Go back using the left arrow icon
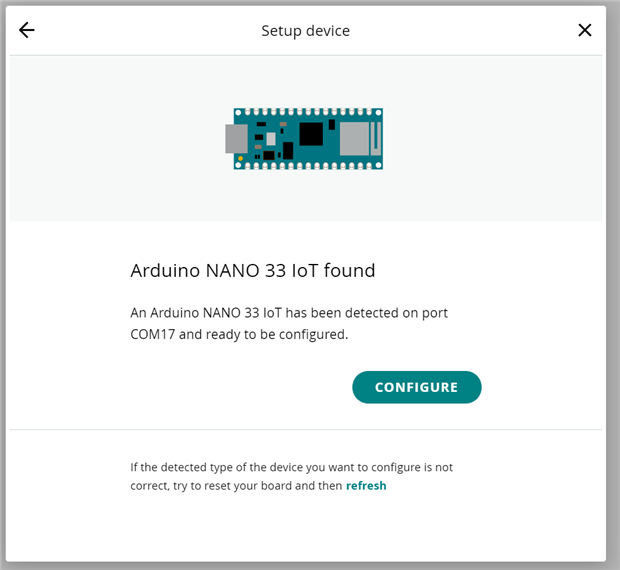 (27, 30)
